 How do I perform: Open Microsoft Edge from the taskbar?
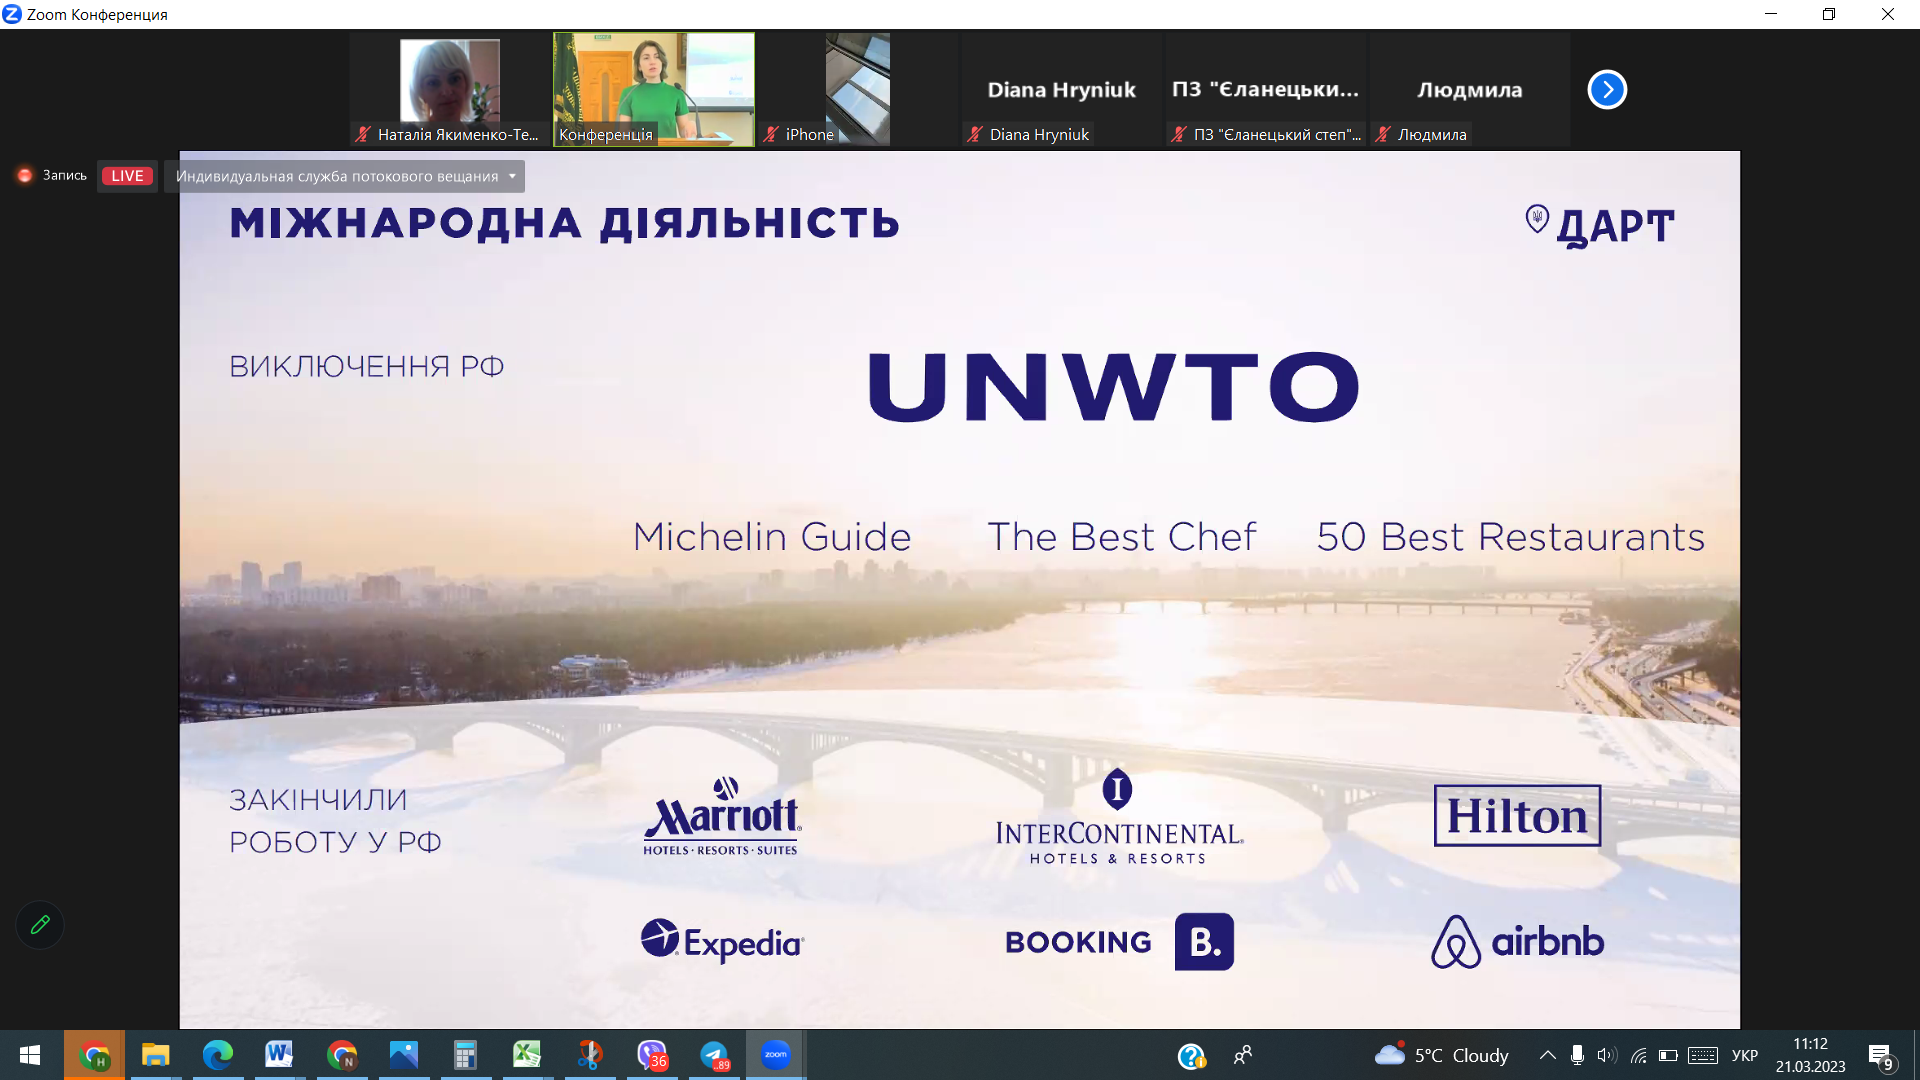point(217,1055)
